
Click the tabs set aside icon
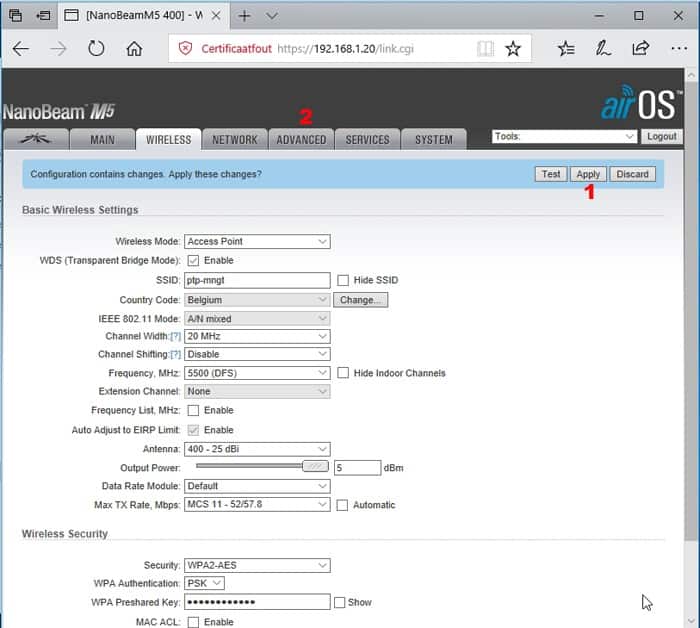[16, 16]
